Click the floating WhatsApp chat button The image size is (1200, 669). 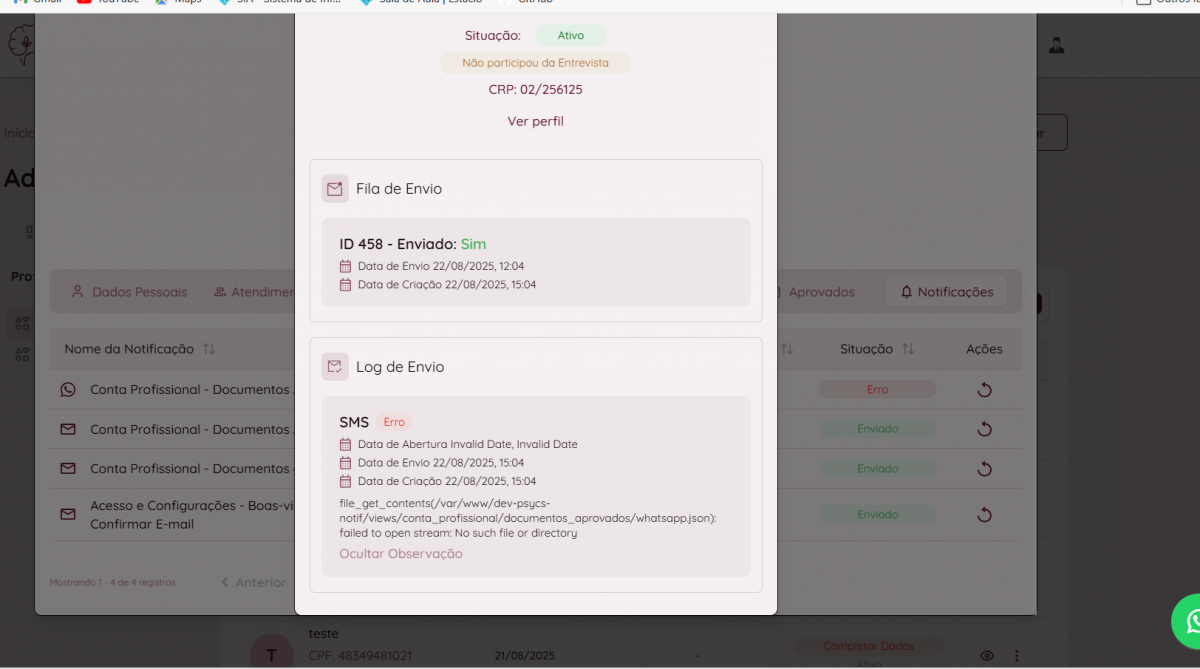[x=1188, y=621]
